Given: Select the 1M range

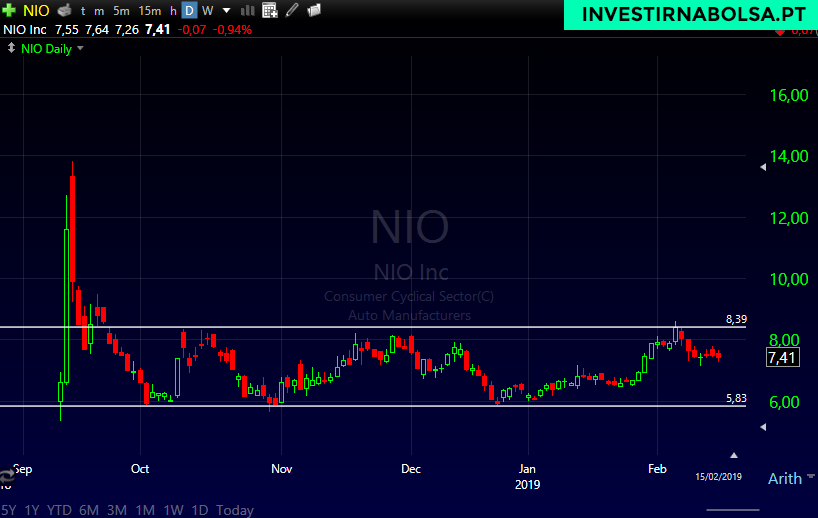Looking at the screenshot, I should (x=145, y=510).
